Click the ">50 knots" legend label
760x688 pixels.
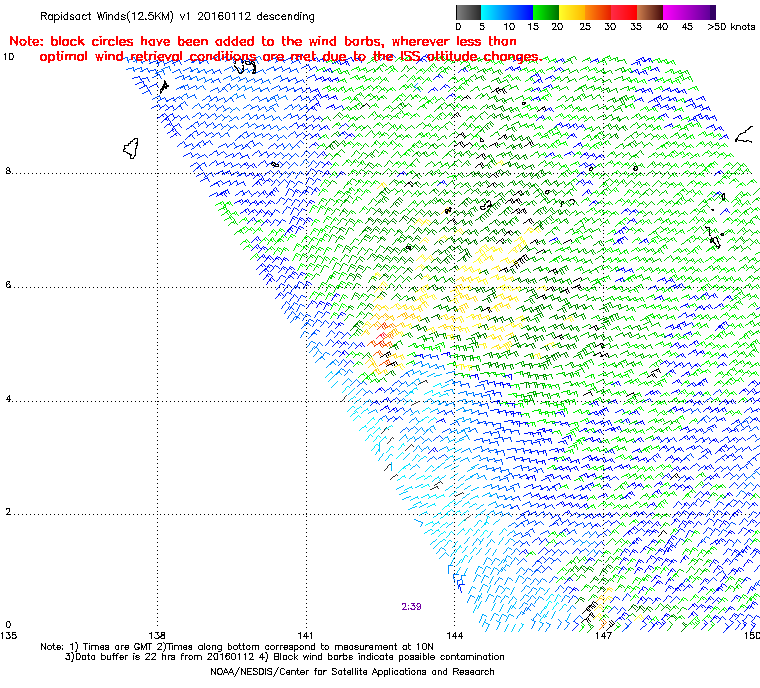click(x=731, y=27)
